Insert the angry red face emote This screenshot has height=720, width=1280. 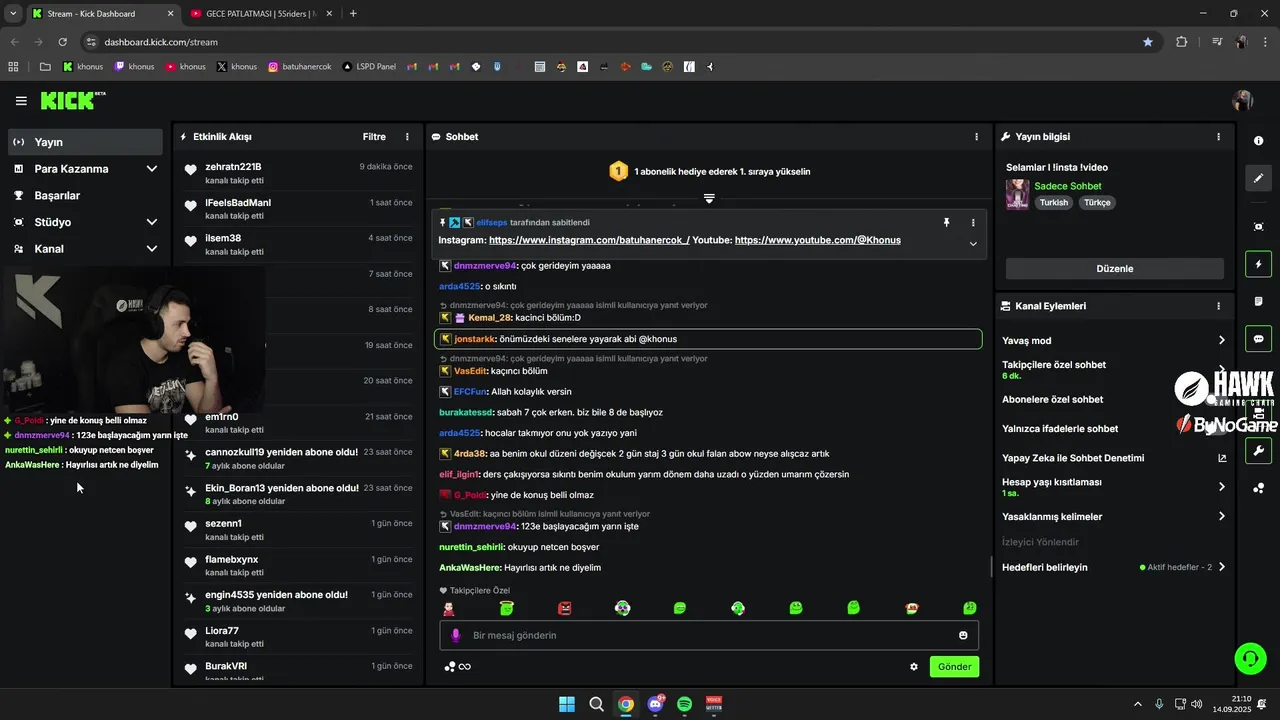coord(565,608)
